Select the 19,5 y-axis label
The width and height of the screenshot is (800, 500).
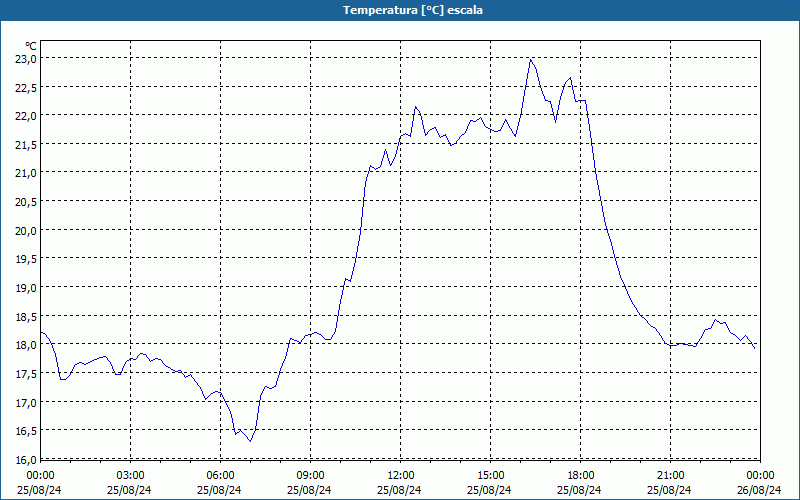click(26, 259)
